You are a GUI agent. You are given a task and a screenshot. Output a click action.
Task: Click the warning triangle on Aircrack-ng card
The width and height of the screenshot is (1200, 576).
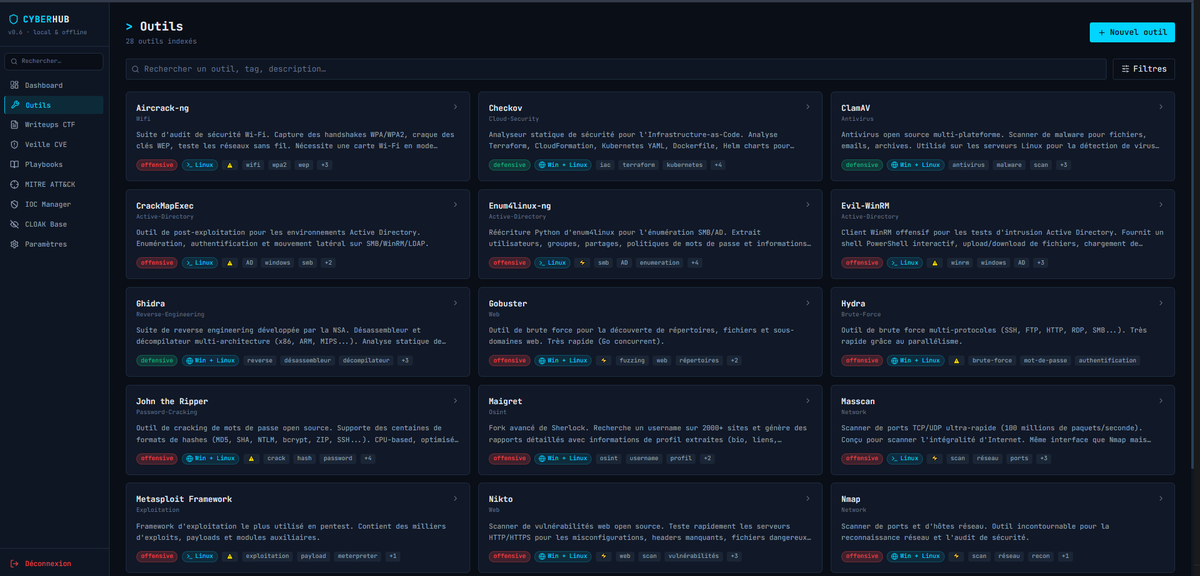(x=229, y=164)
